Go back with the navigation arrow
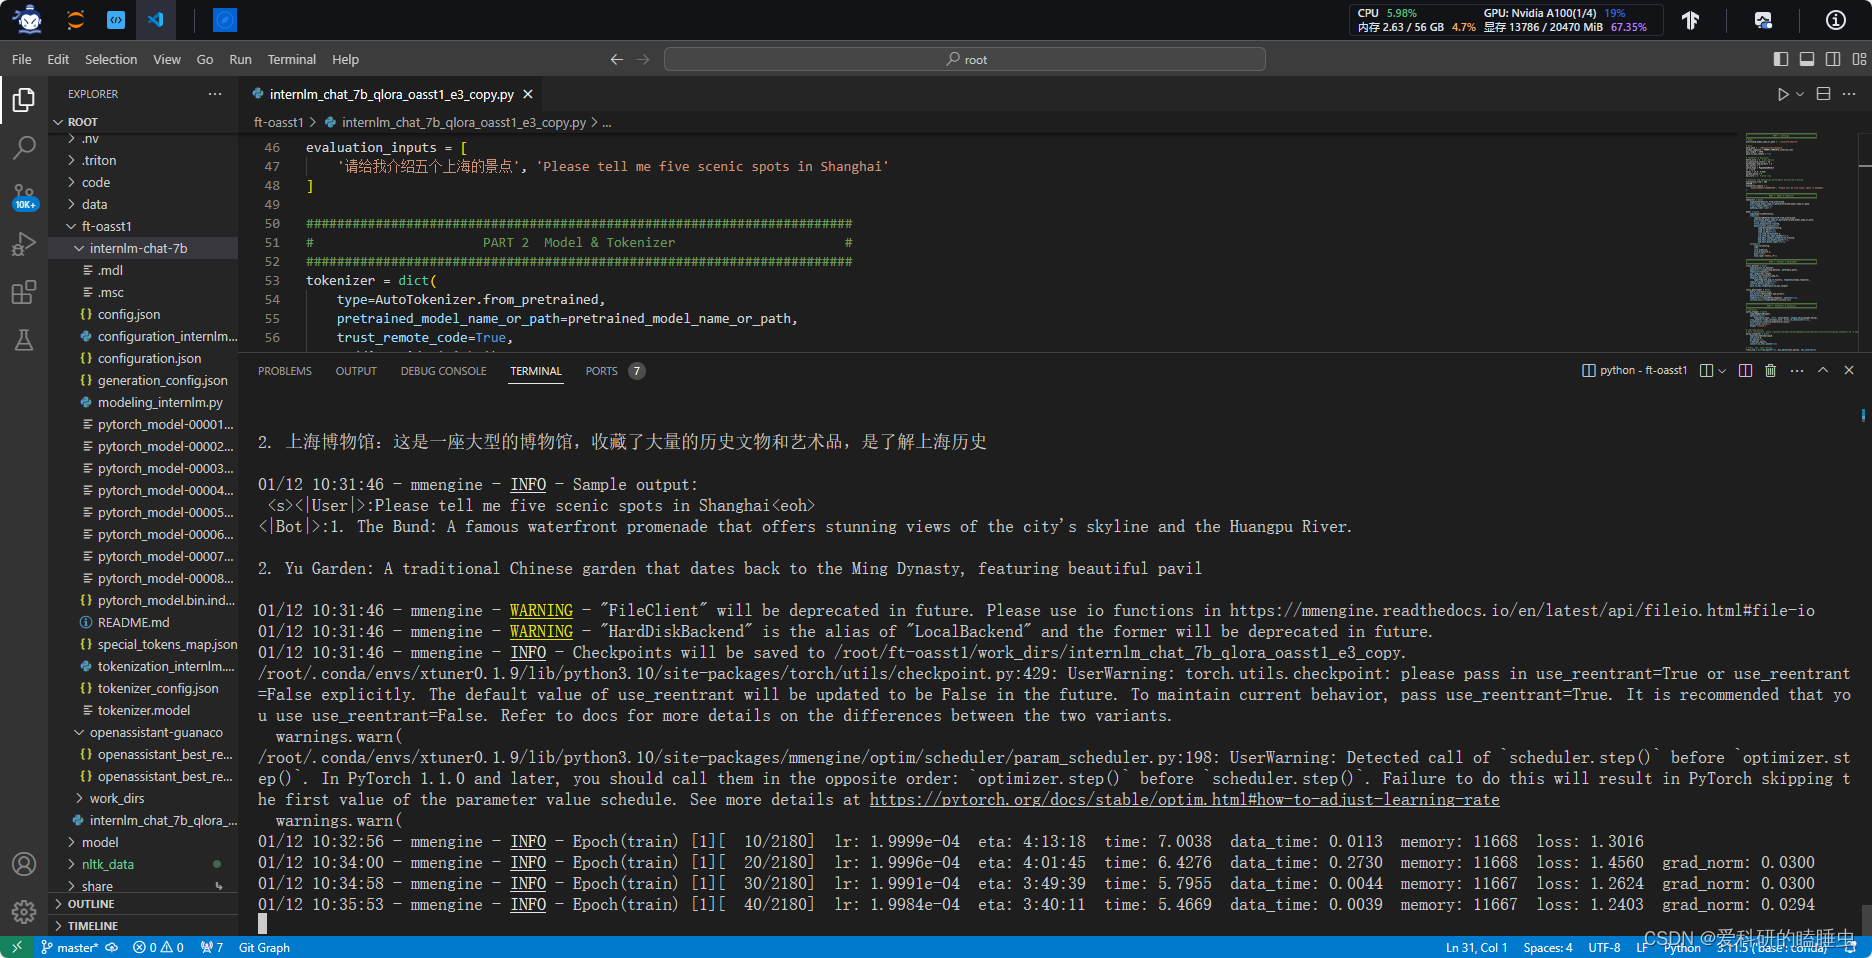 [x=617, y=60]
